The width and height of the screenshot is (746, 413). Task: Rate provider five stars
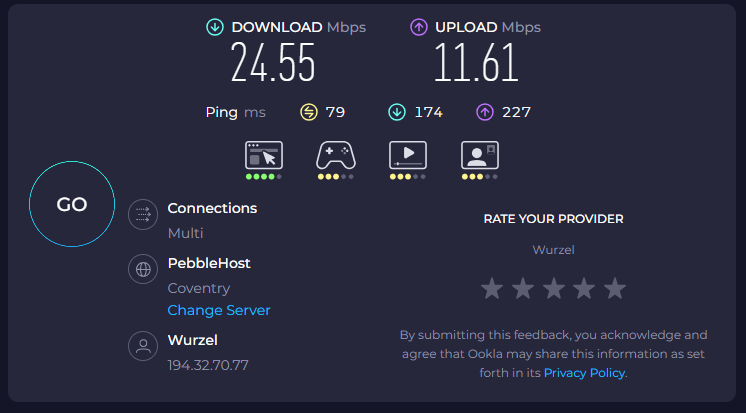615,289
